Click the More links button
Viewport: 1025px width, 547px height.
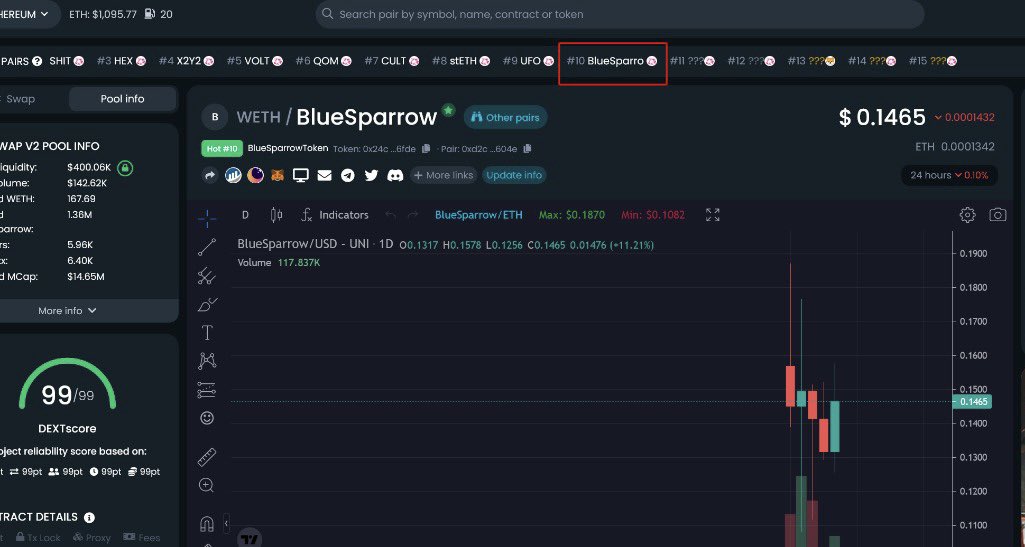443,175
